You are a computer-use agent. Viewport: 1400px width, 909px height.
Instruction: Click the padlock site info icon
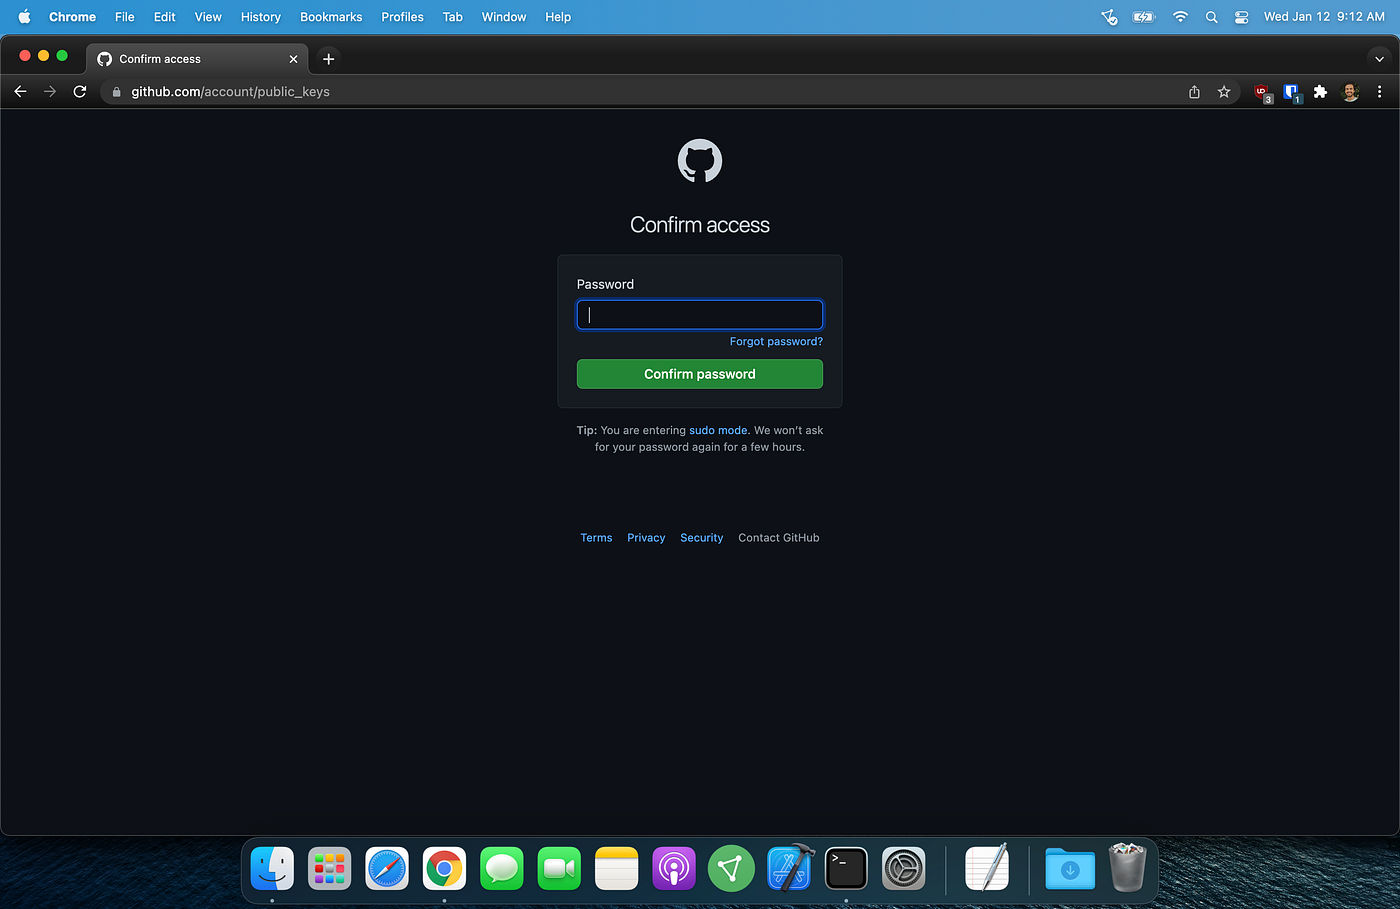[x=116, y=92]
